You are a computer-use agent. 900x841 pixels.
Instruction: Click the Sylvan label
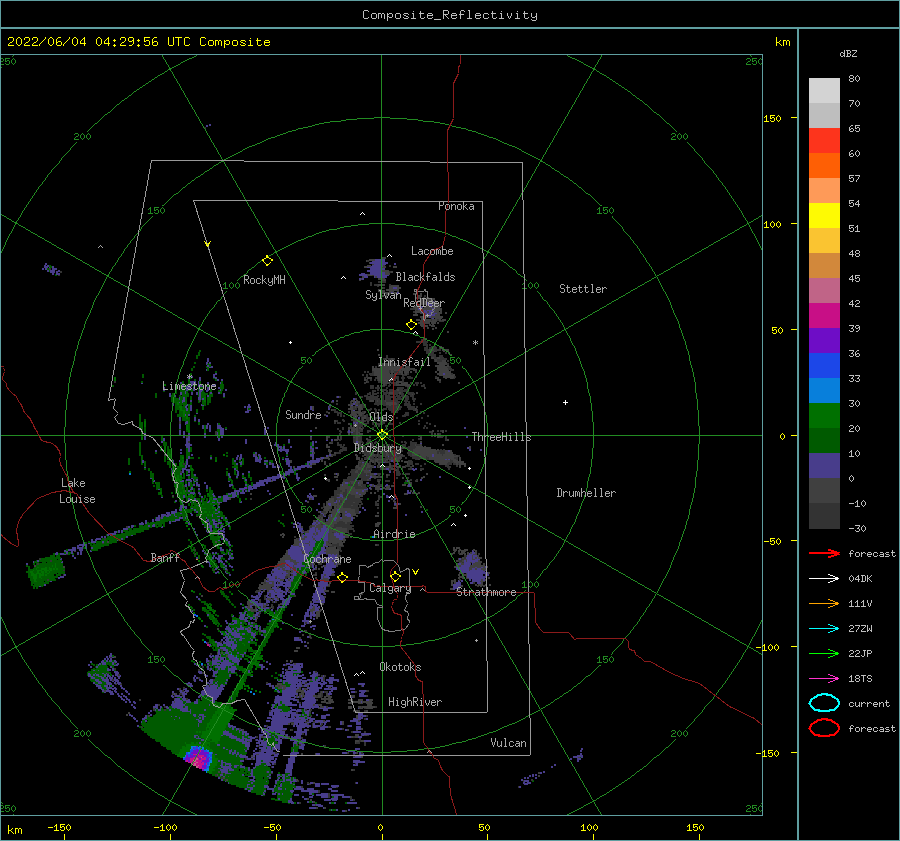(383, 295)
